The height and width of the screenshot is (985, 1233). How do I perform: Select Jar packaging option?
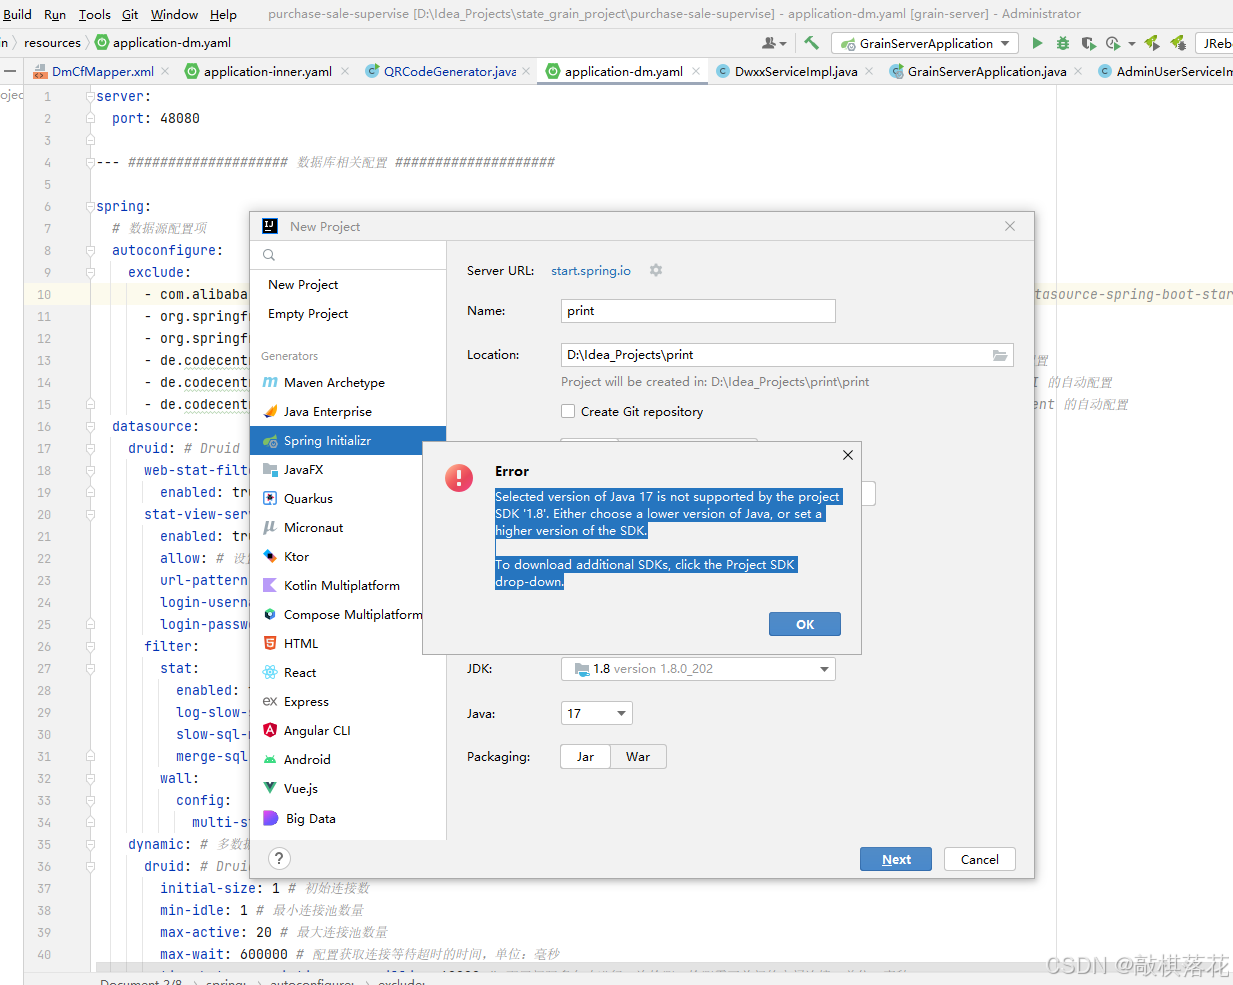(x=585, y=756)
